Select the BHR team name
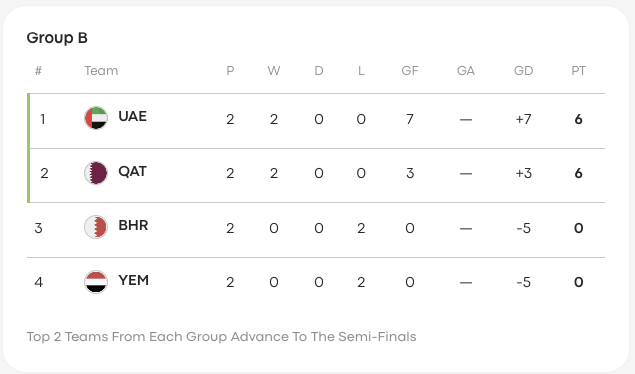 133,225
